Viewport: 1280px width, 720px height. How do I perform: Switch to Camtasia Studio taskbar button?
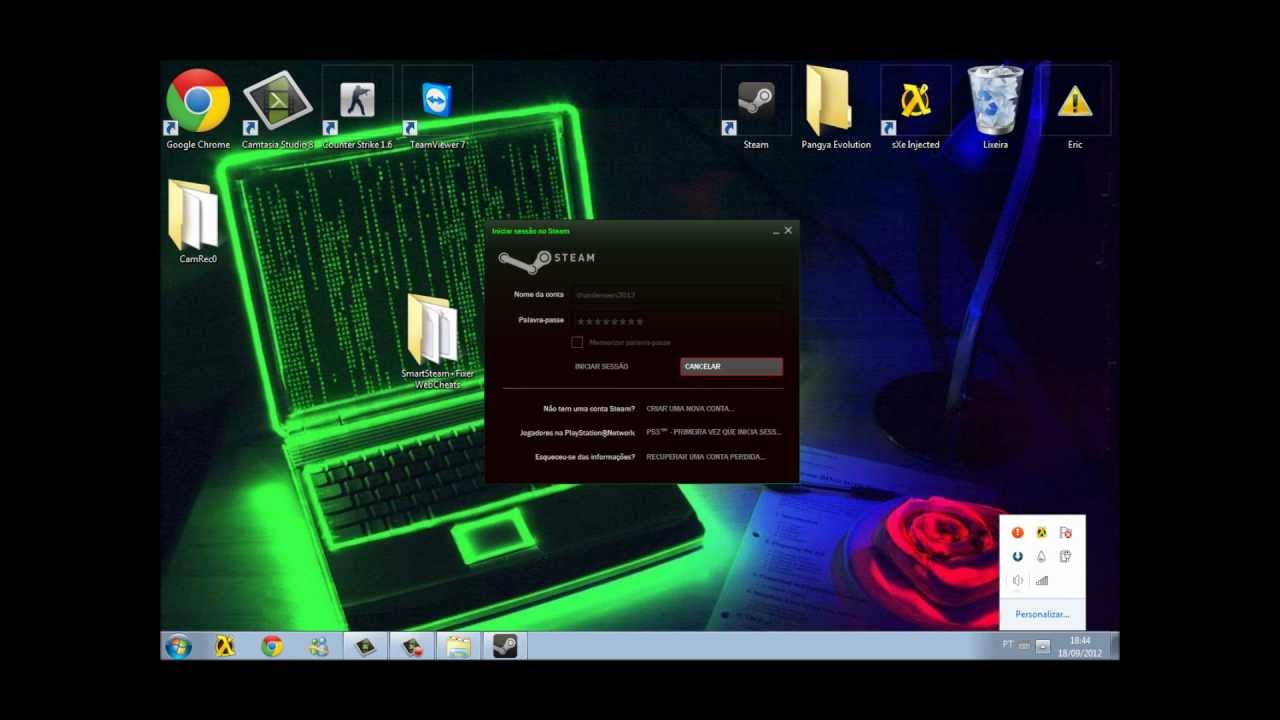(x=365, y=646)
